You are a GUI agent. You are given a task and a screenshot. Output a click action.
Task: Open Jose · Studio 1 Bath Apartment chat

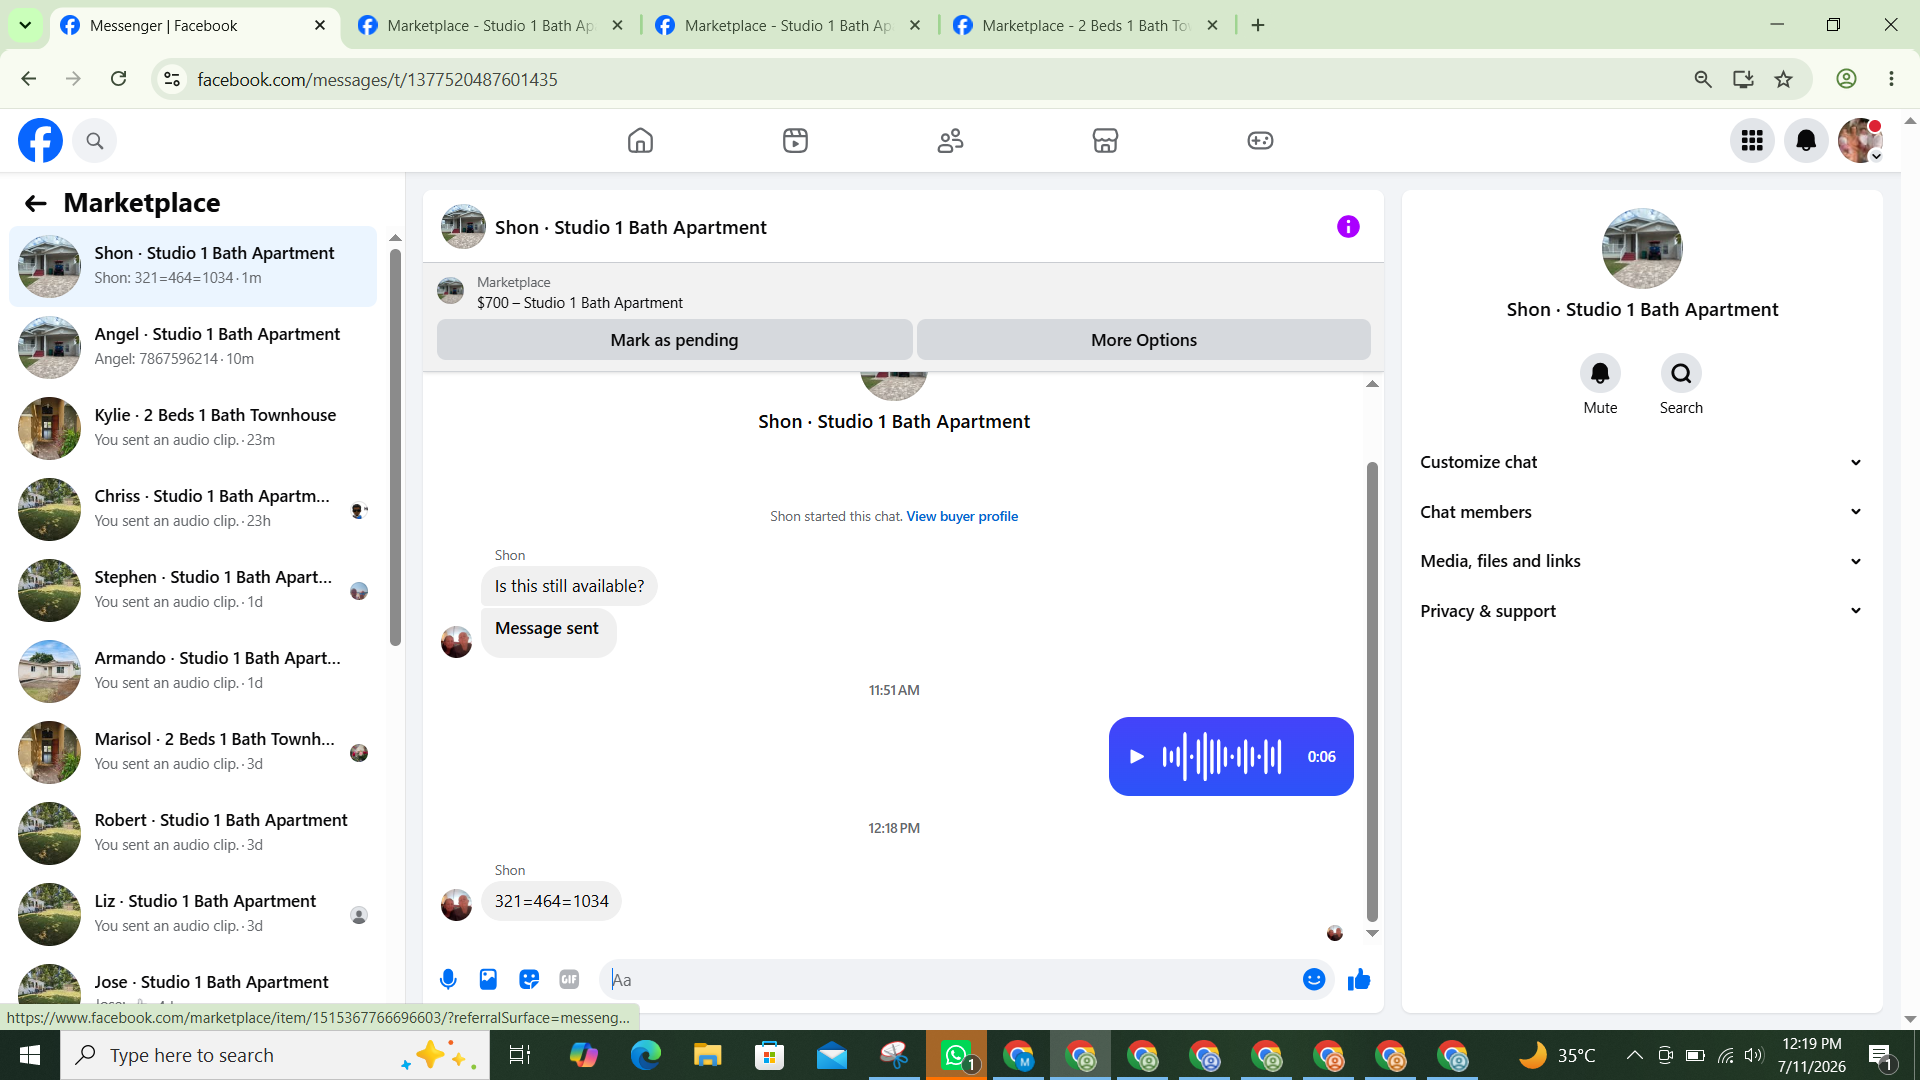point(193,982)
